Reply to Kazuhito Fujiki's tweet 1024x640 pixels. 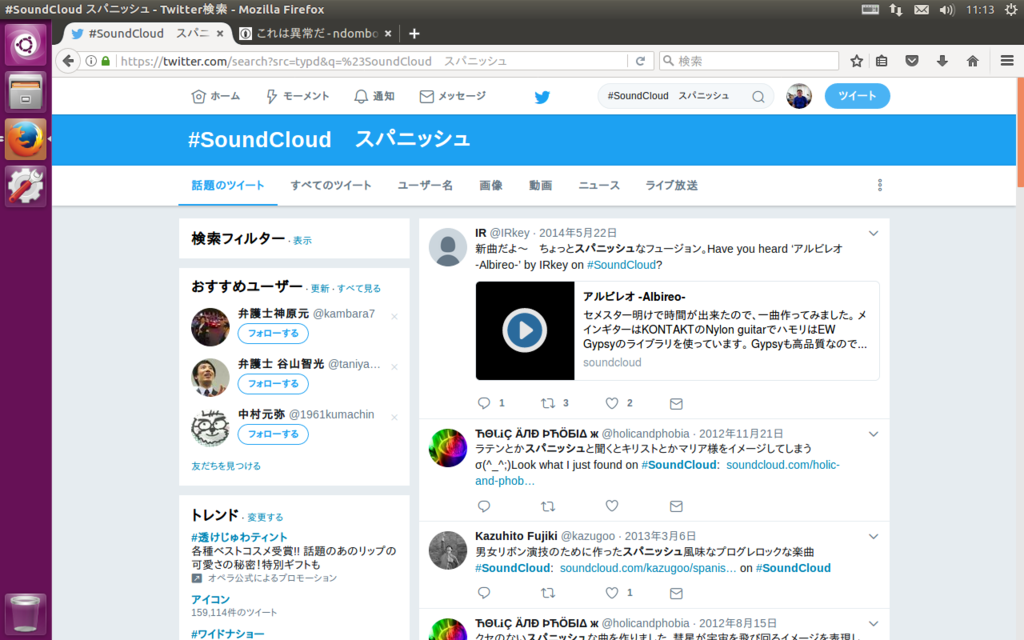click(484, 592)
